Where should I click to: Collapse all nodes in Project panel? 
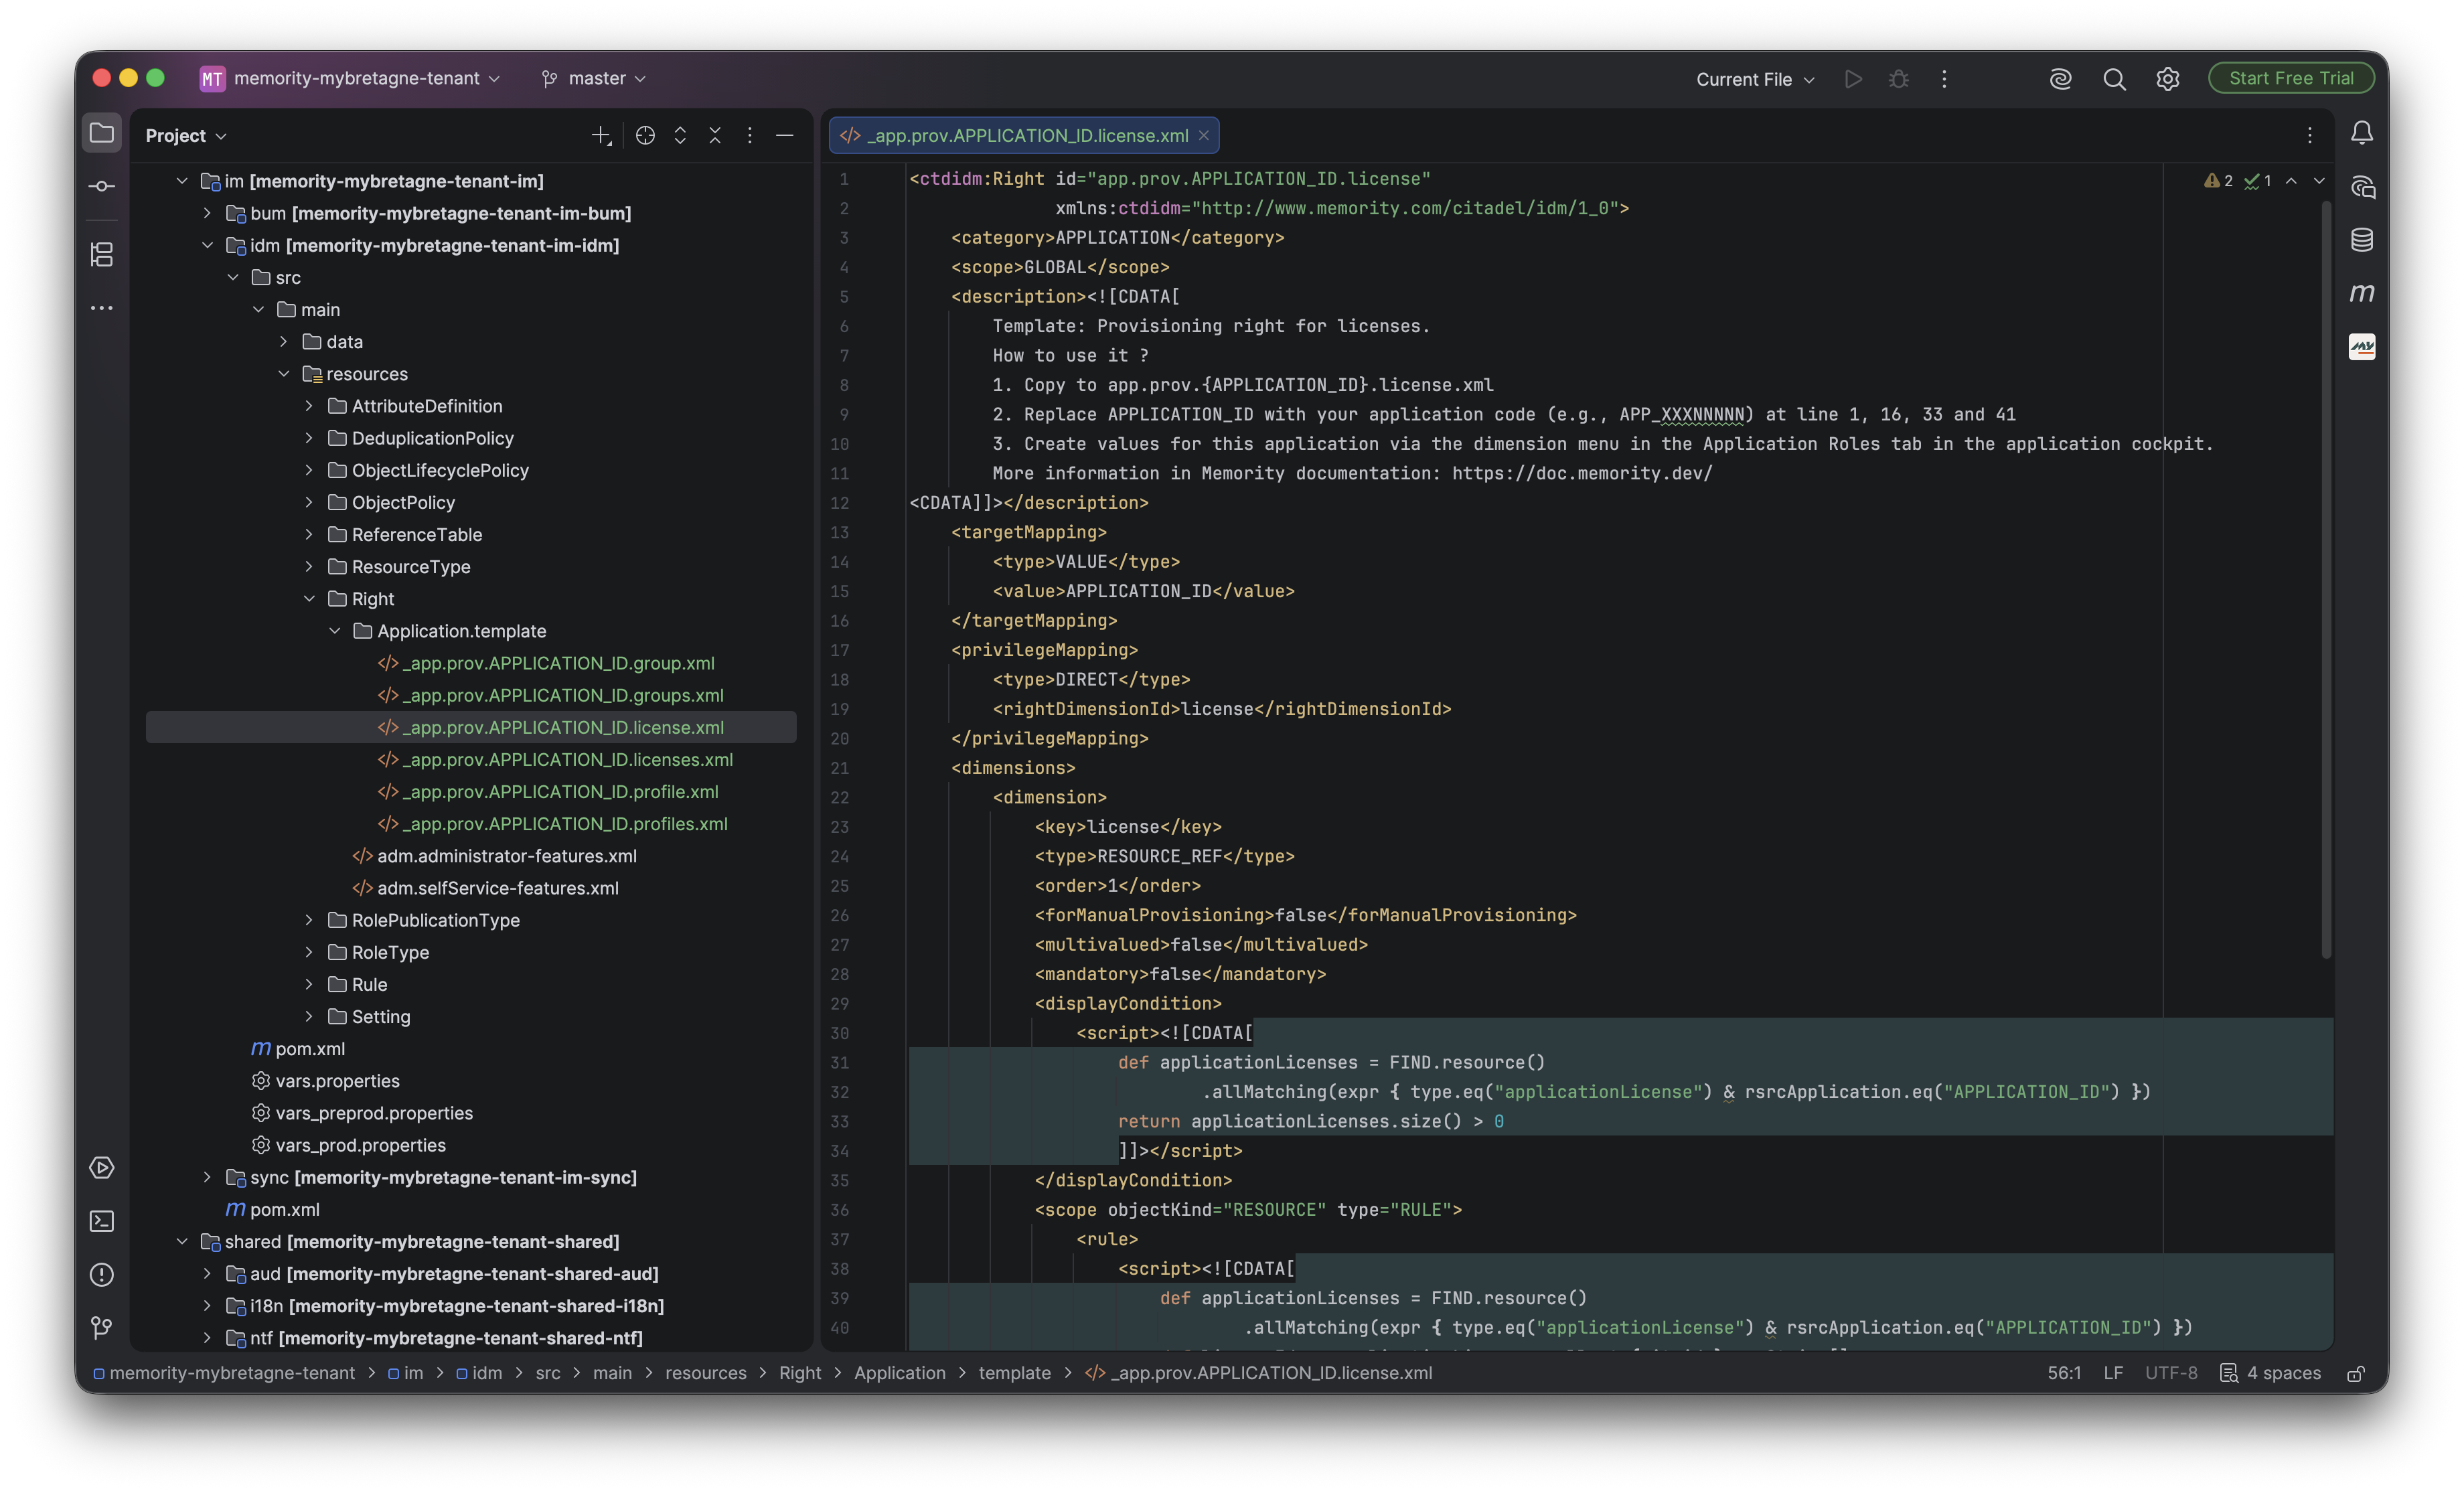(x=715, y=136)
